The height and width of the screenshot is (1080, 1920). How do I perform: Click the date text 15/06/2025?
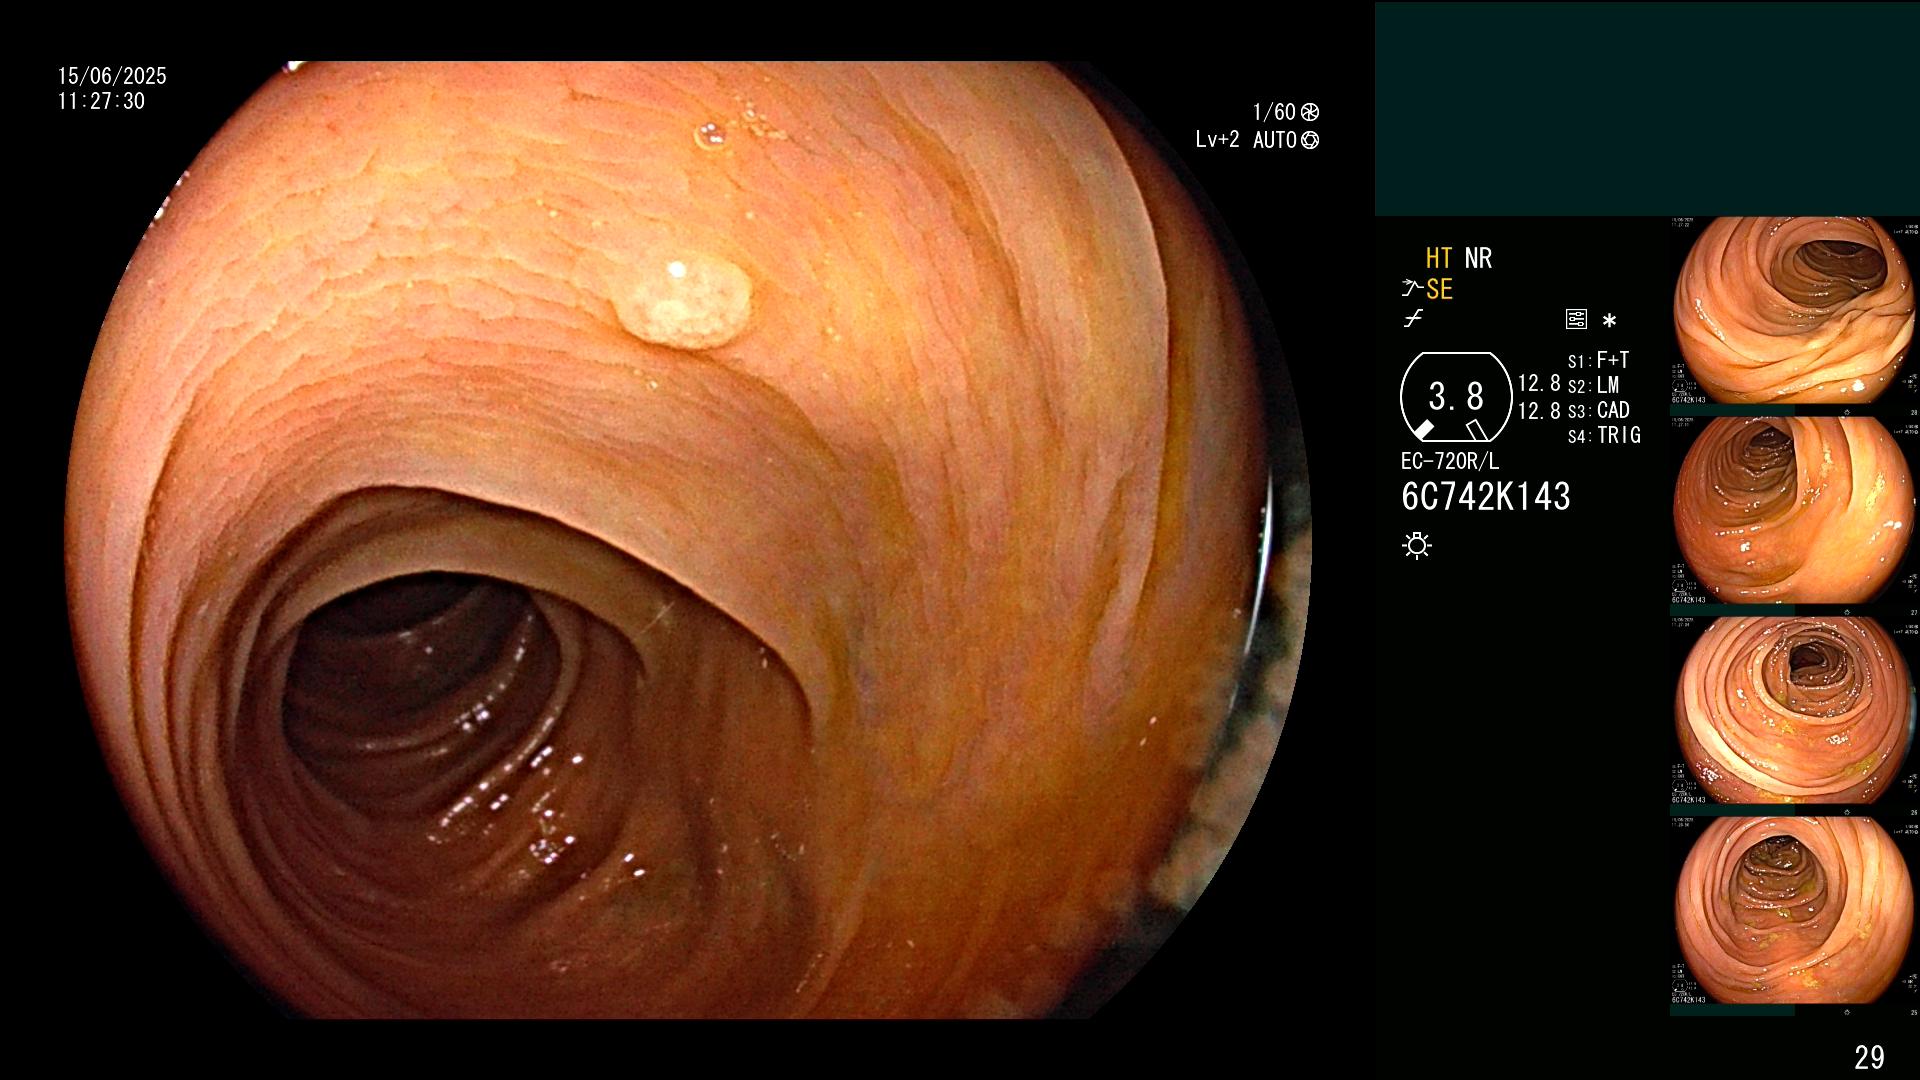tap(112, 76)
